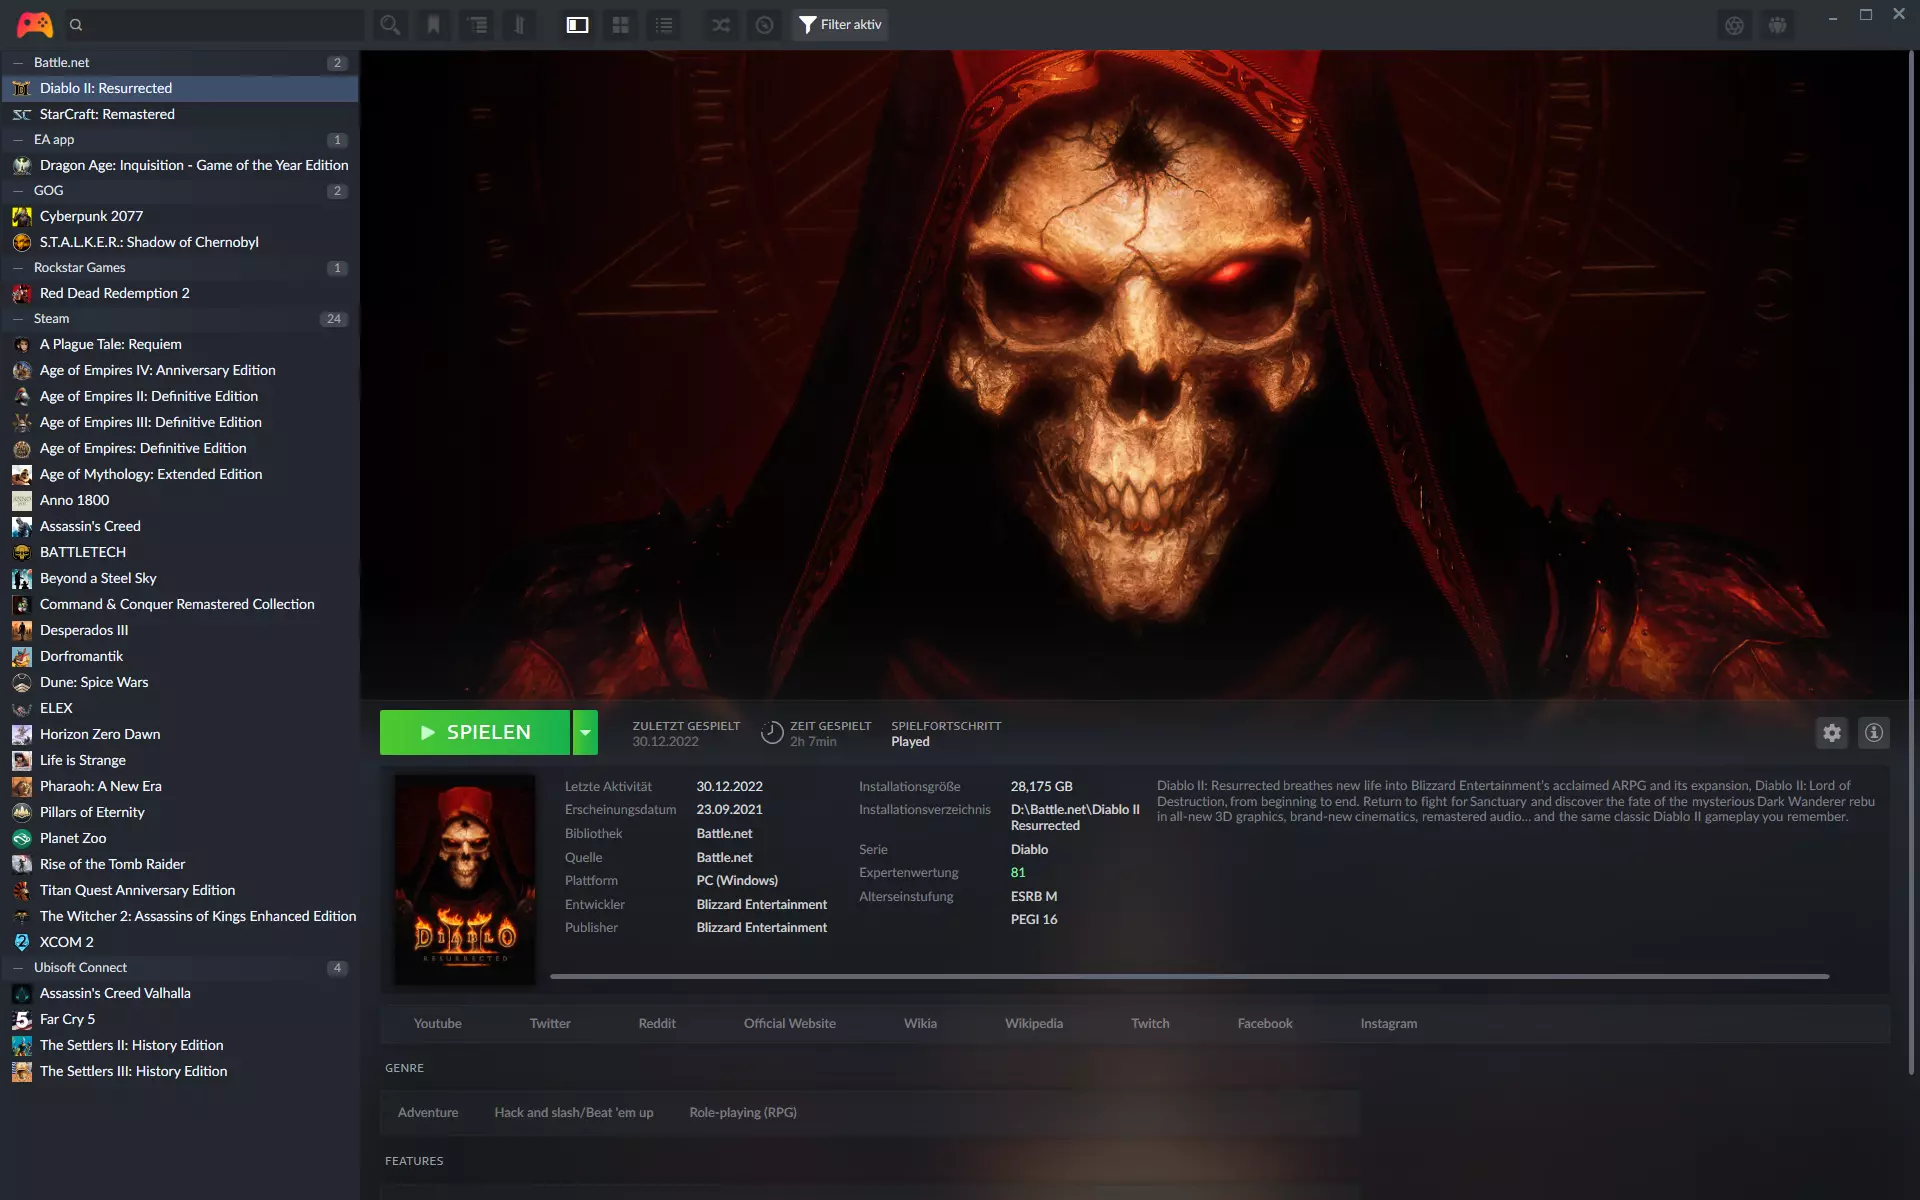The image size is (1920, 1200).
Task: Click the Pillars of Eternity icon
Action: coord(22,812)
